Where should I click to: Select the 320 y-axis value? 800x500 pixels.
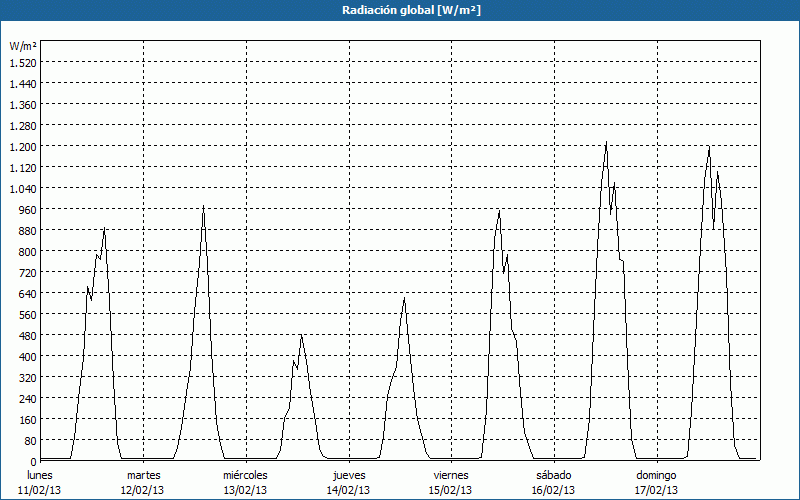28,378
